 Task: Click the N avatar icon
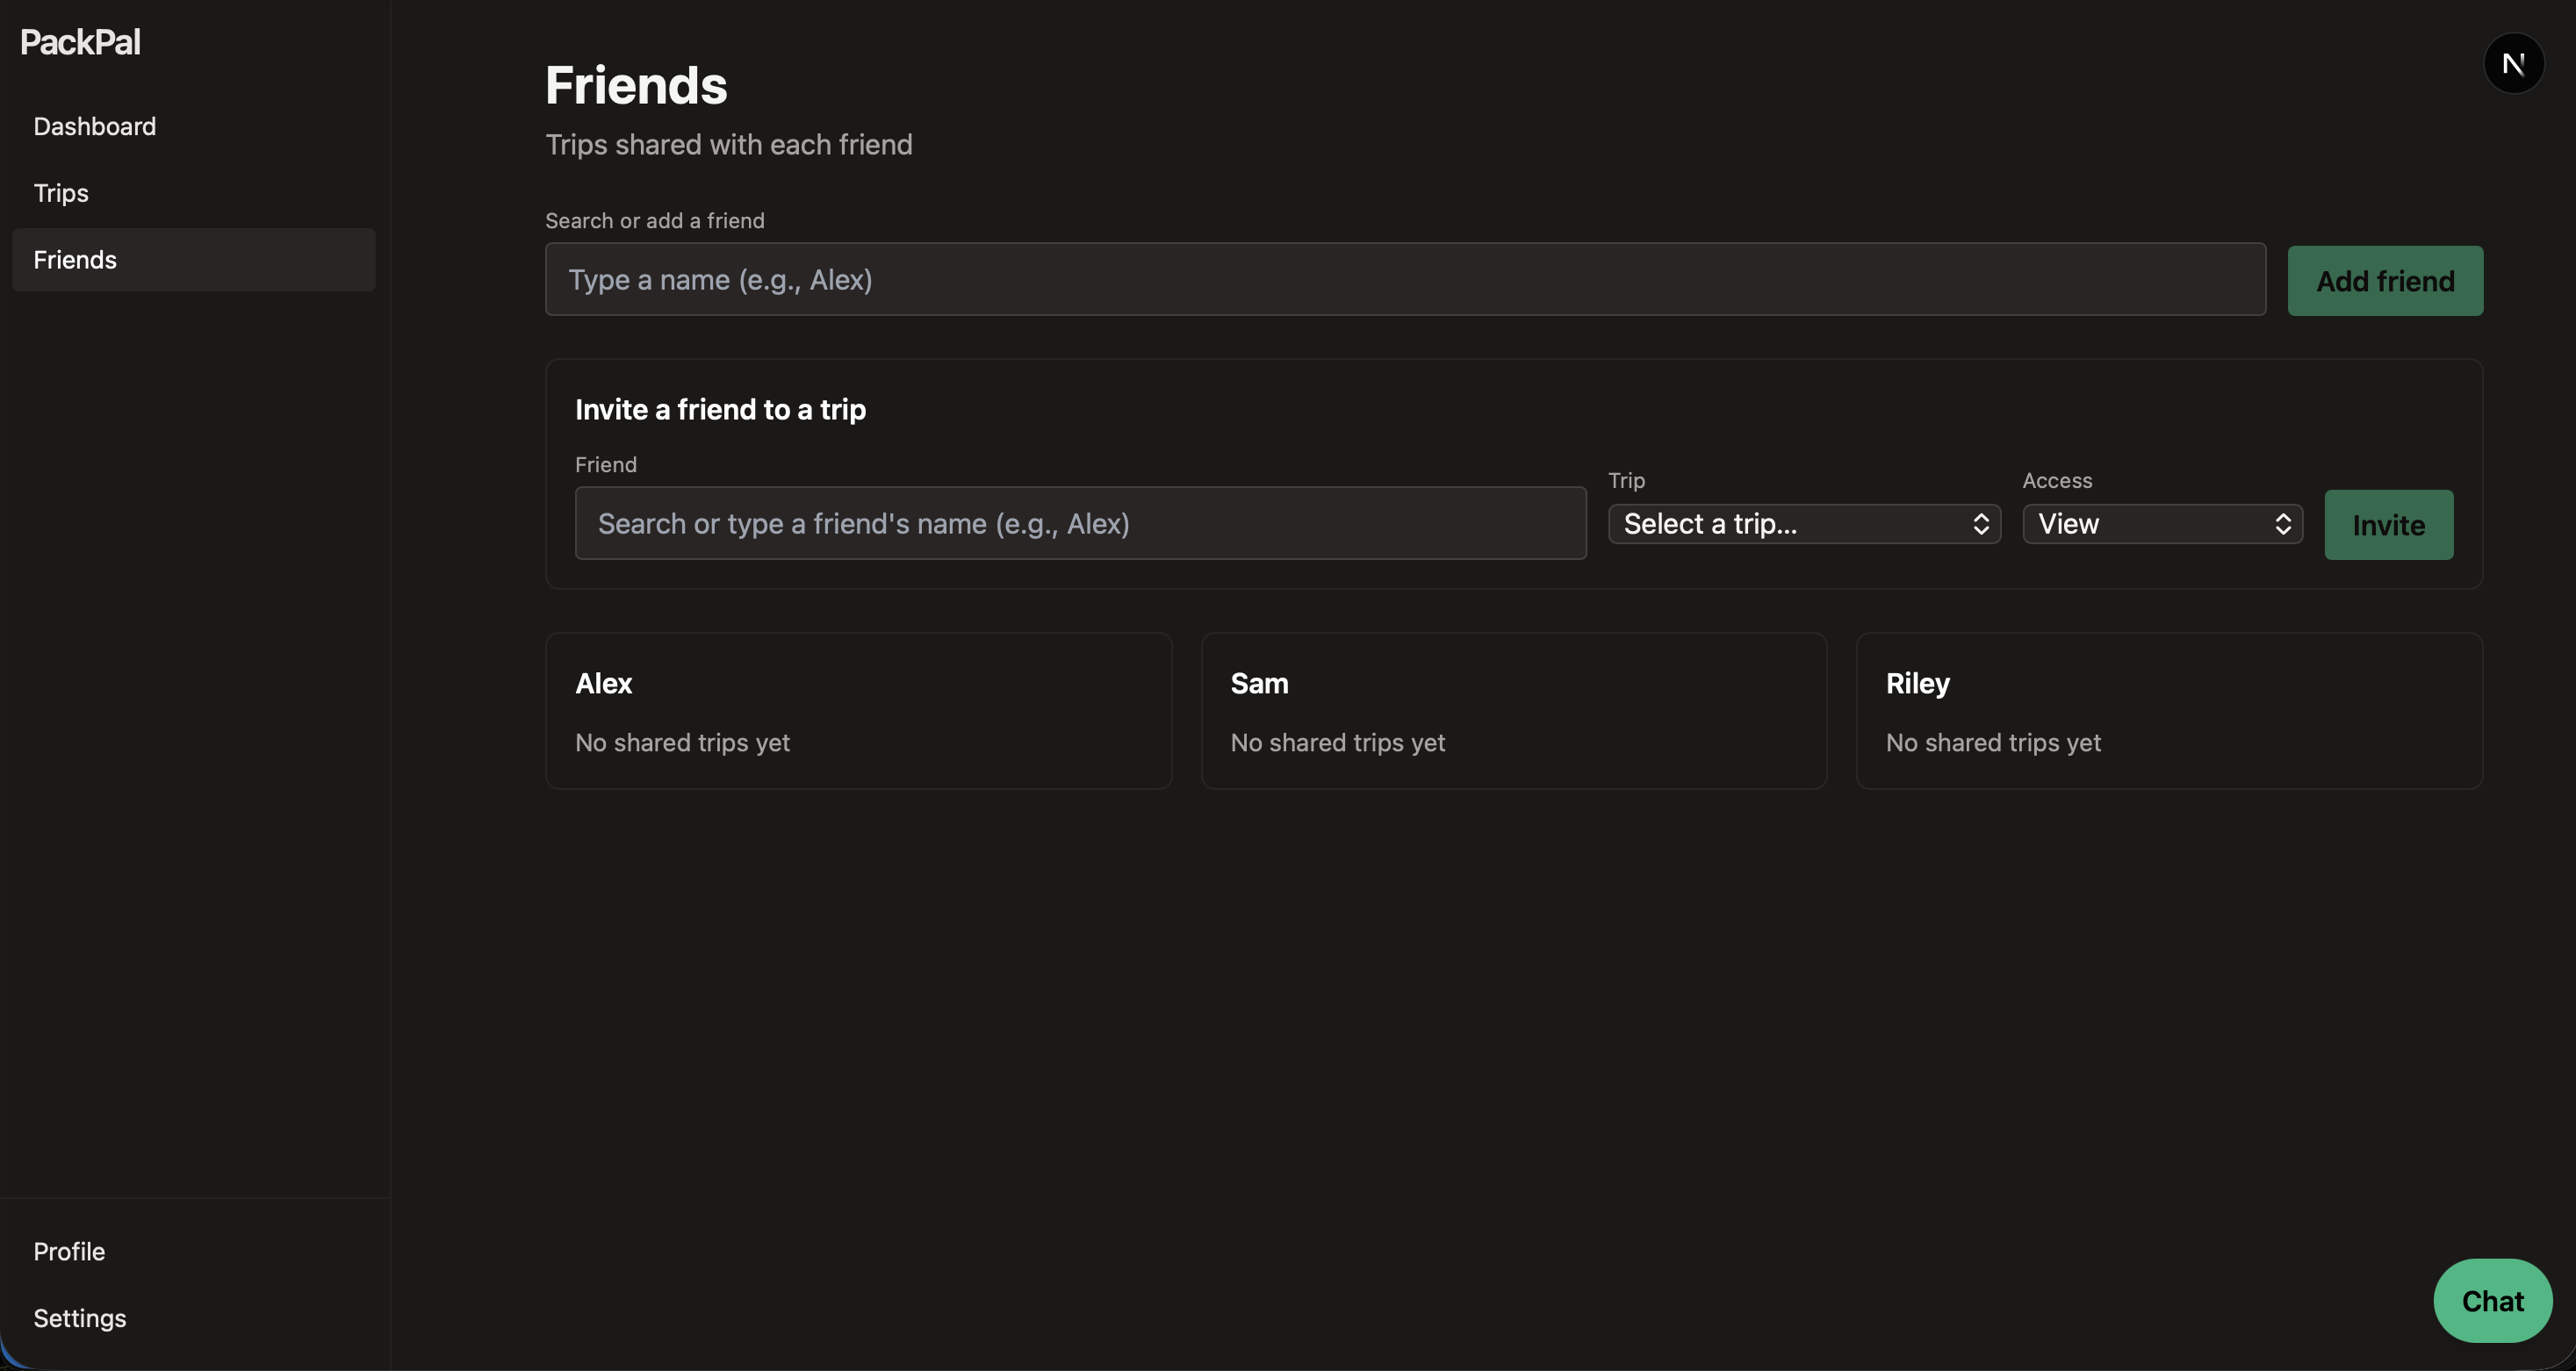(x=2513, y=64)
